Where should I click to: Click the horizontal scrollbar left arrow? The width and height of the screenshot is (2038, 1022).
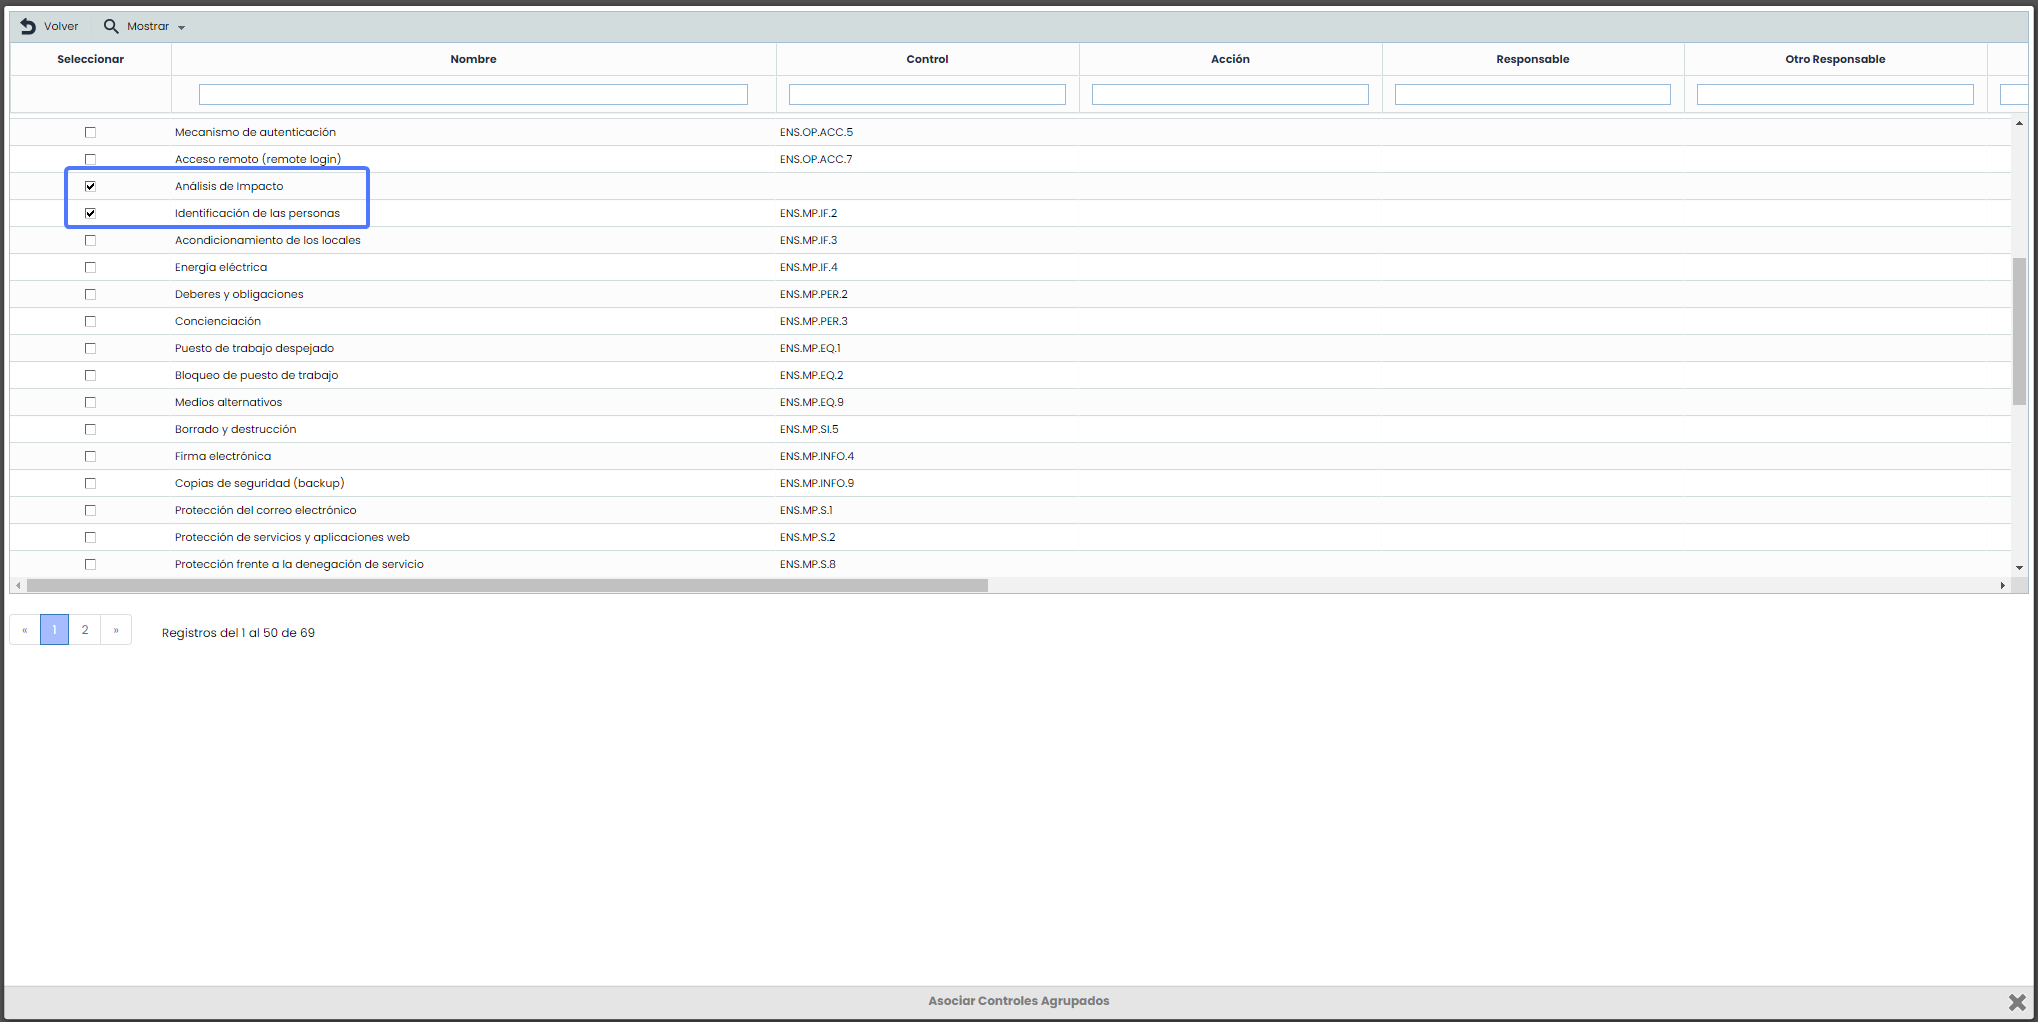click(18, 585)
